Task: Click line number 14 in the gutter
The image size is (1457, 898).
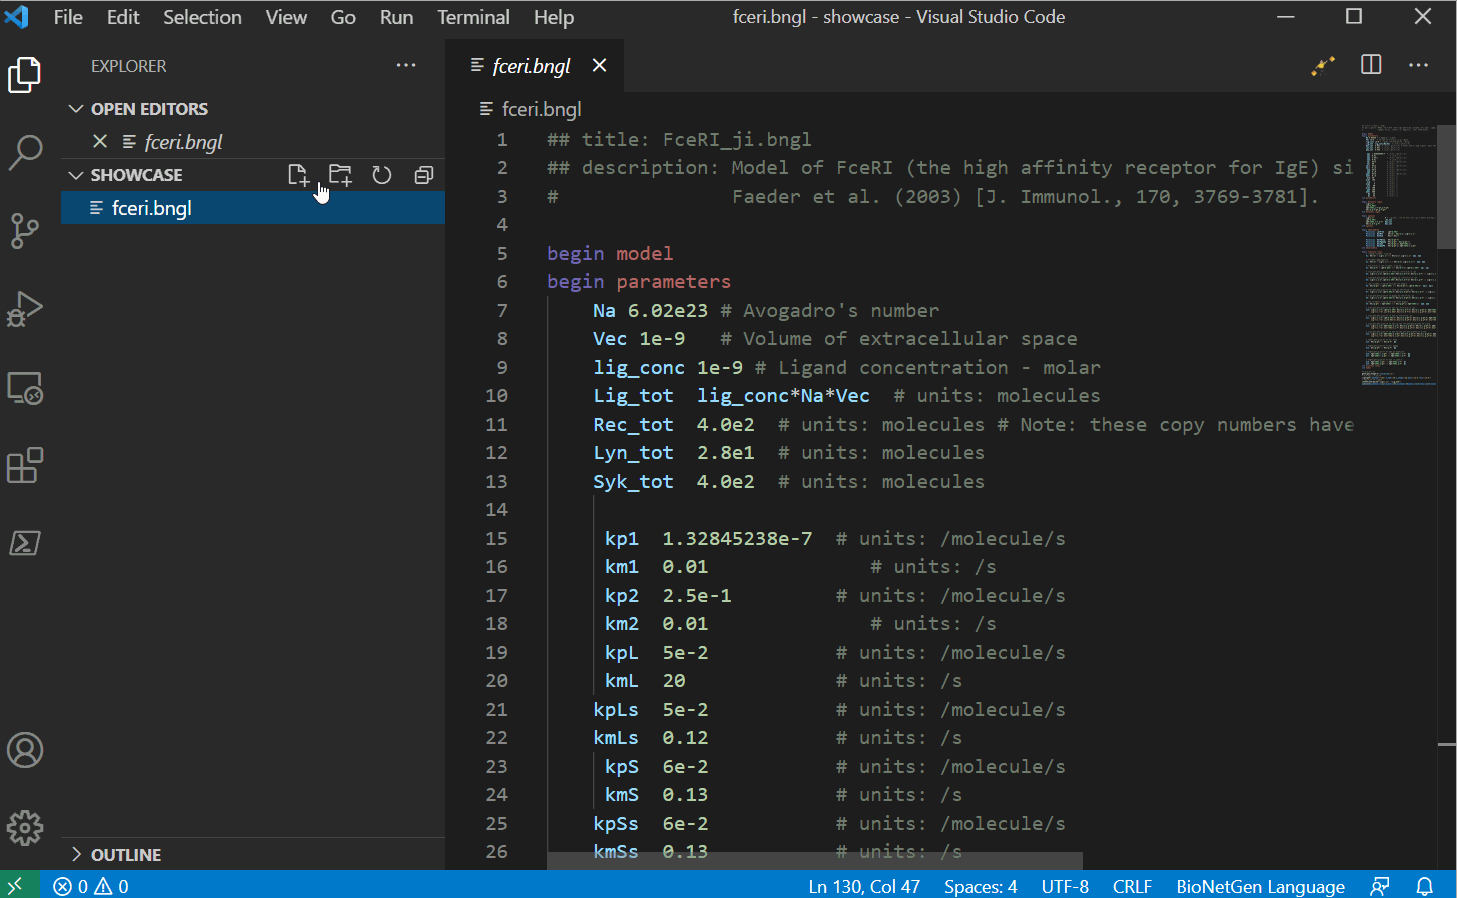Action: (496, 510)
